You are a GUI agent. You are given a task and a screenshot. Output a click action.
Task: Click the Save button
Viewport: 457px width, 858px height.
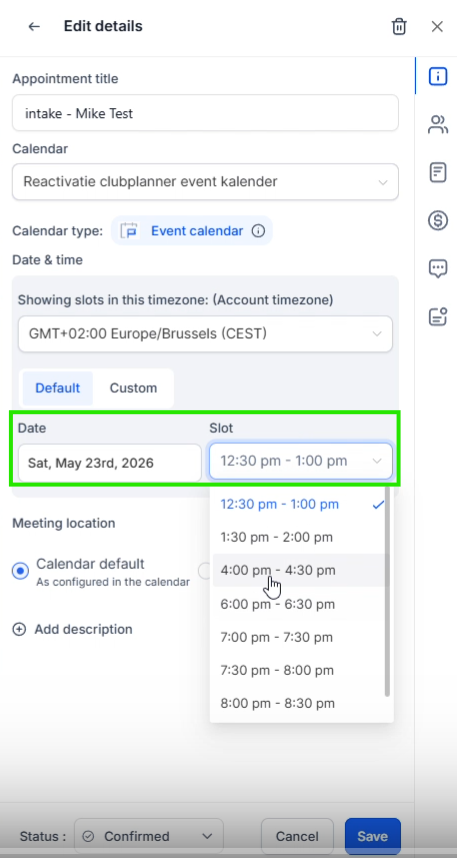(x=373, y=836)
